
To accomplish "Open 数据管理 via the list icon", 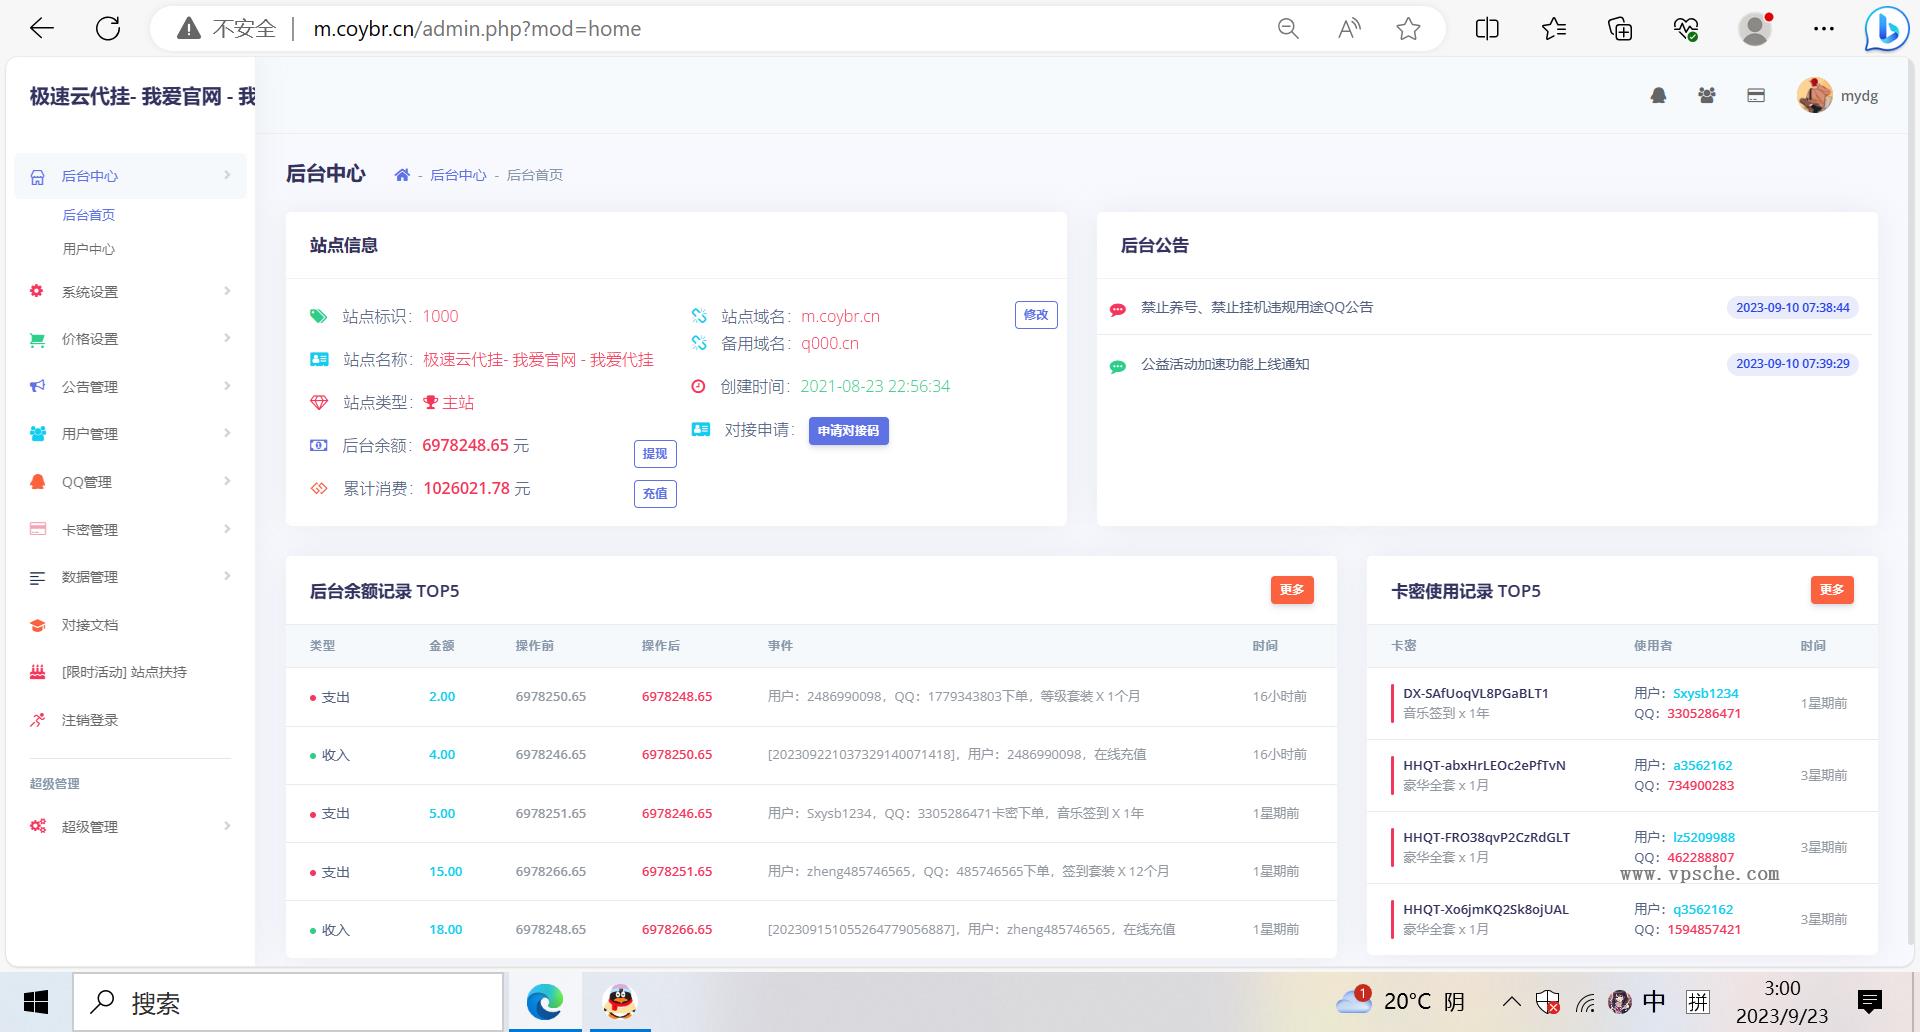I will tap(36, 576).
